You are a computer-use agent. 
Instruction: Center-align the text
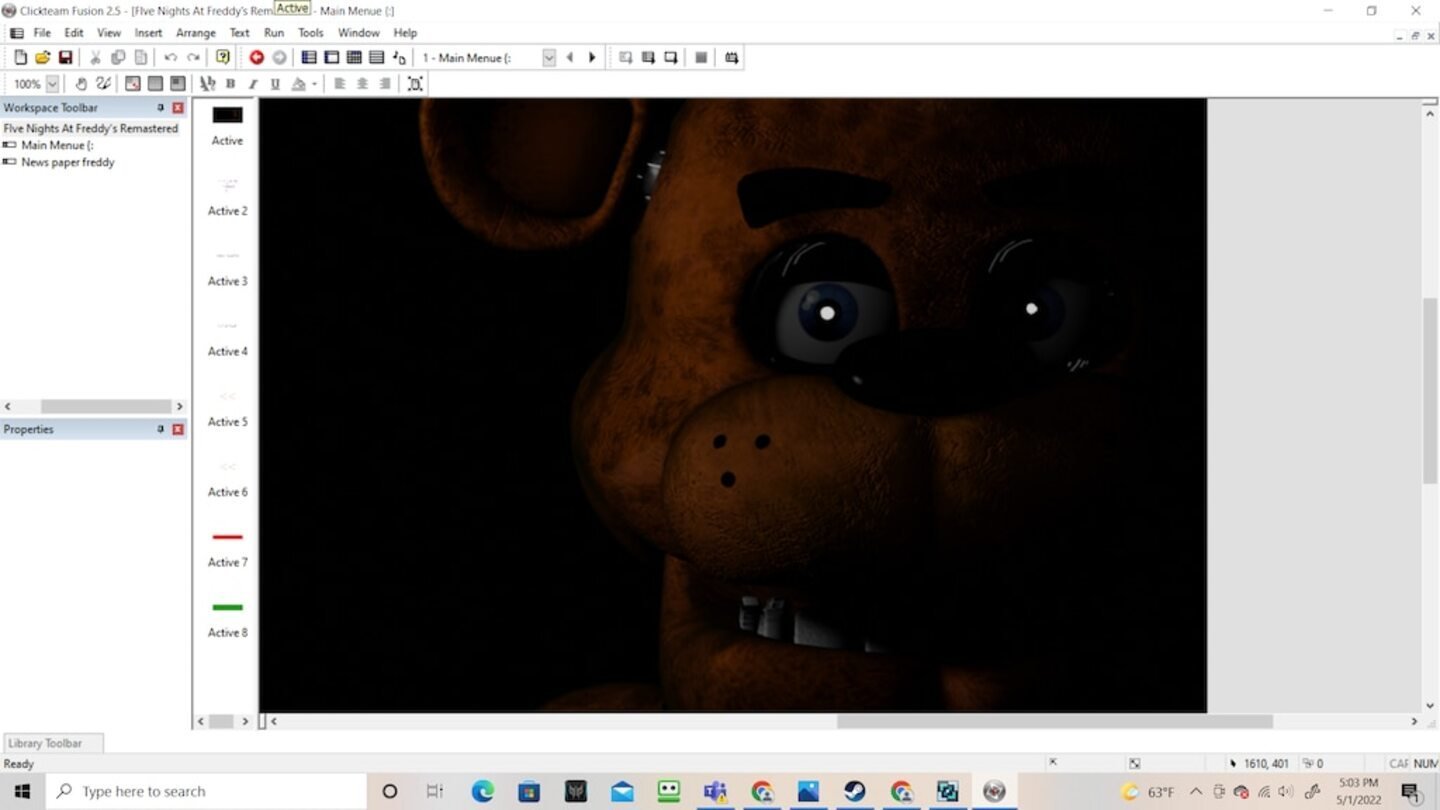[362, 84]
